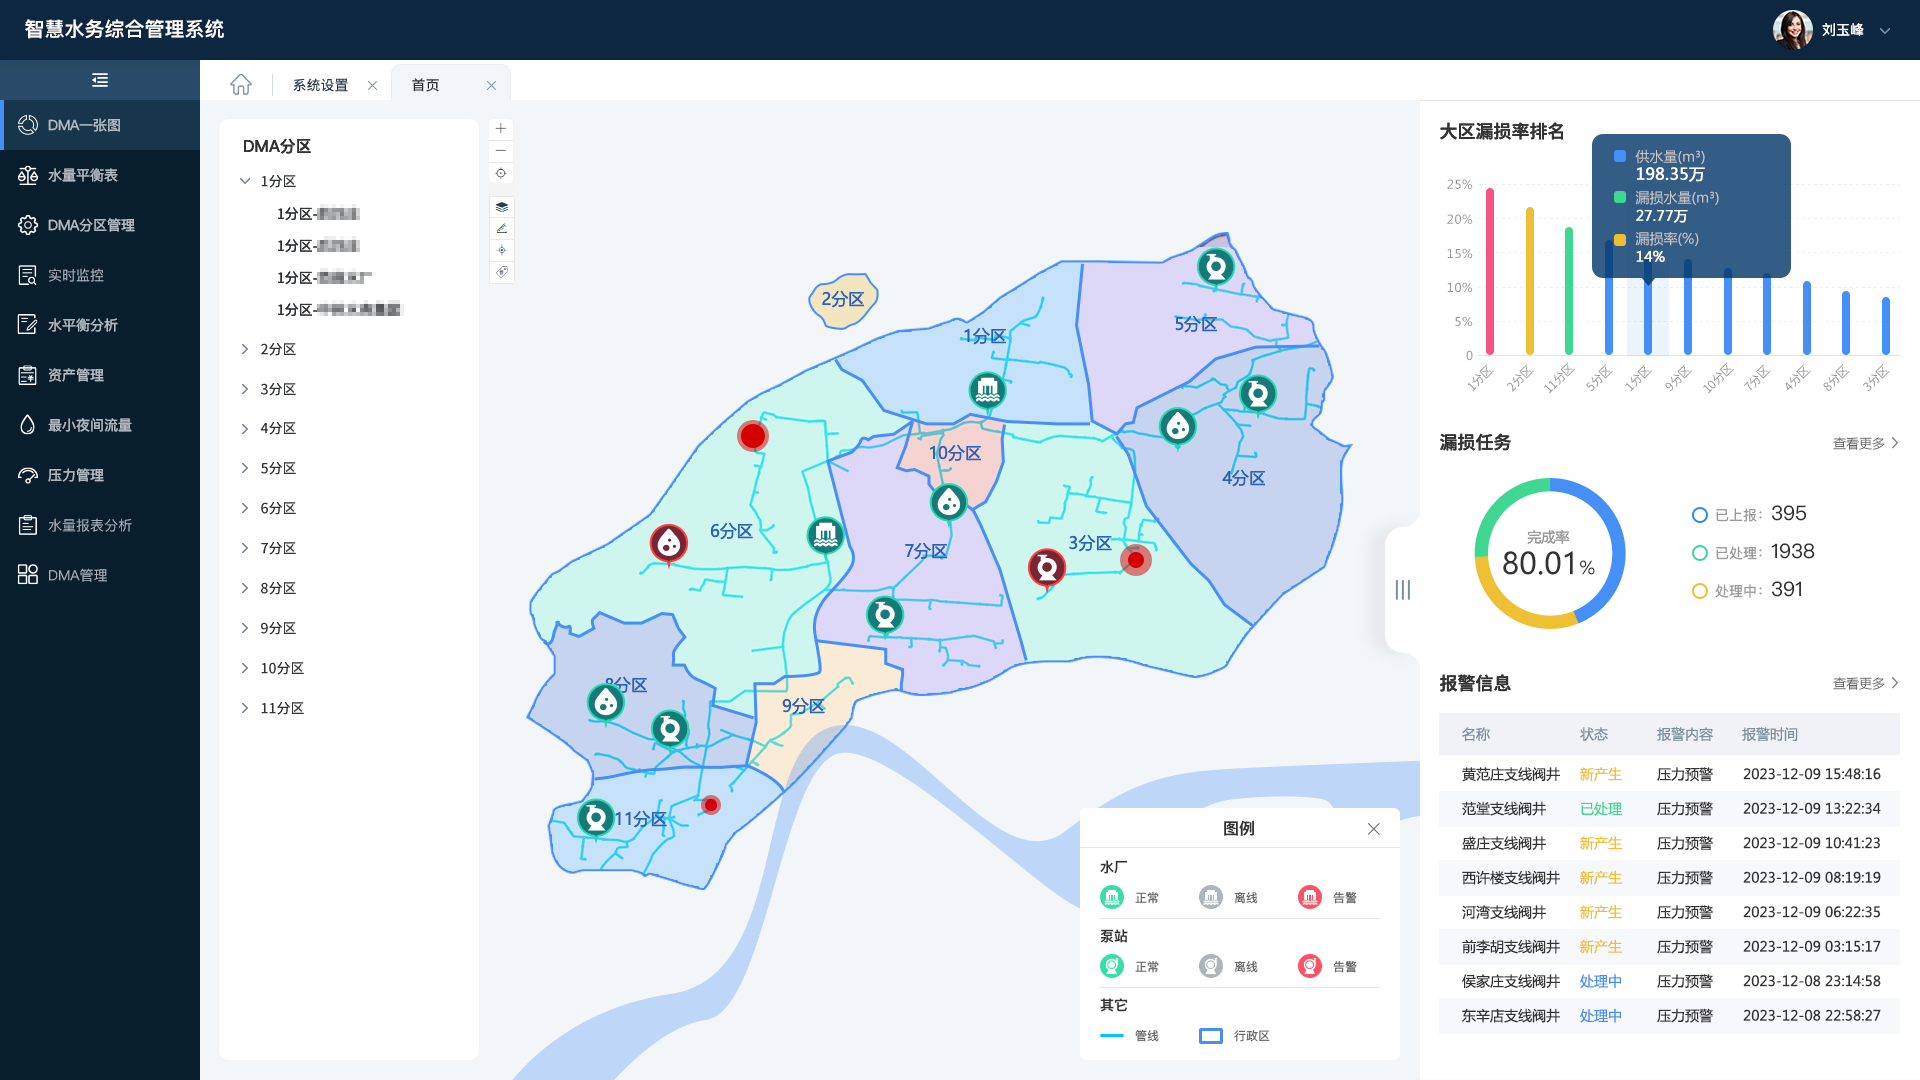Viewport: 1920px width, 1080px height.
Task: Click the map zoom in button
Action: click(501, 129)
